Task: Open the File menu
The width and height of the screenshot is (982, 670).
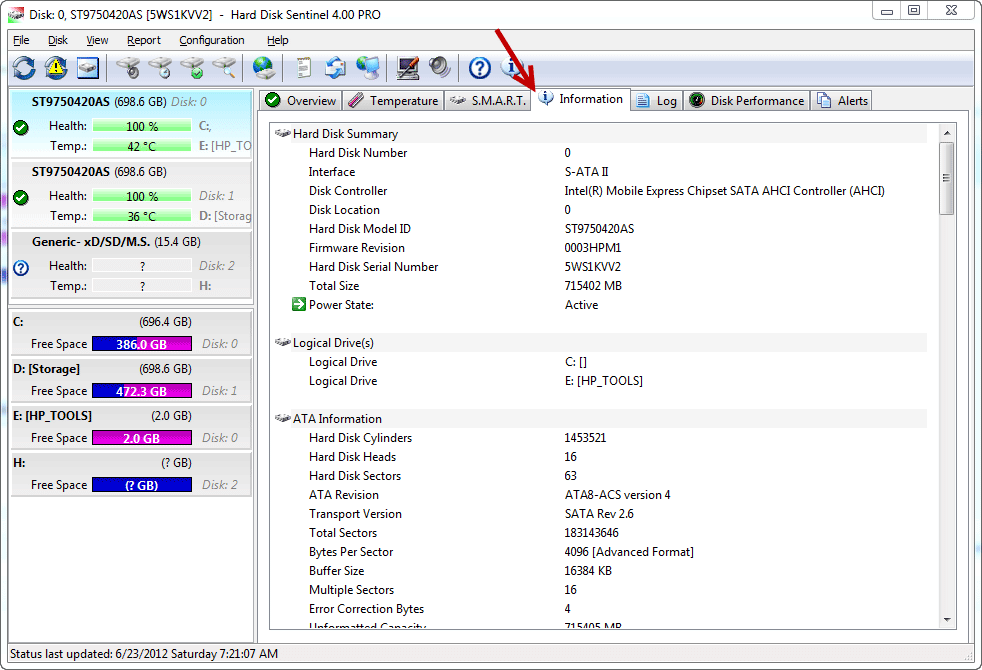Action: coord(21,40)
